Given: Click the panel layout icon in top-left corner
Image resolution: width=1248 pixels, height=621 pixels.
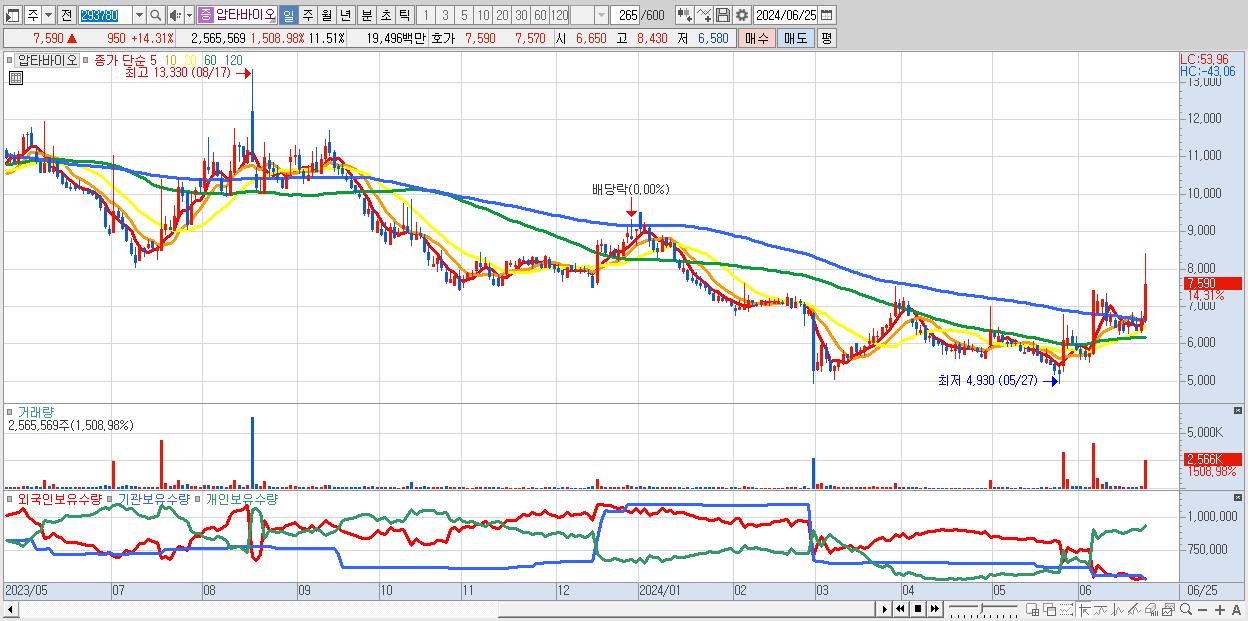Looking at the screenshot, I should [12, 15].
